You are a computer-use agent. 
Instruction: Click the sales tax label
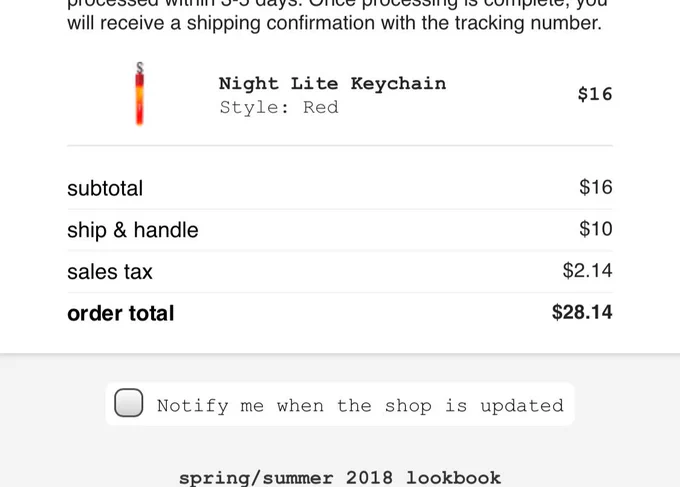click(110, 272)
